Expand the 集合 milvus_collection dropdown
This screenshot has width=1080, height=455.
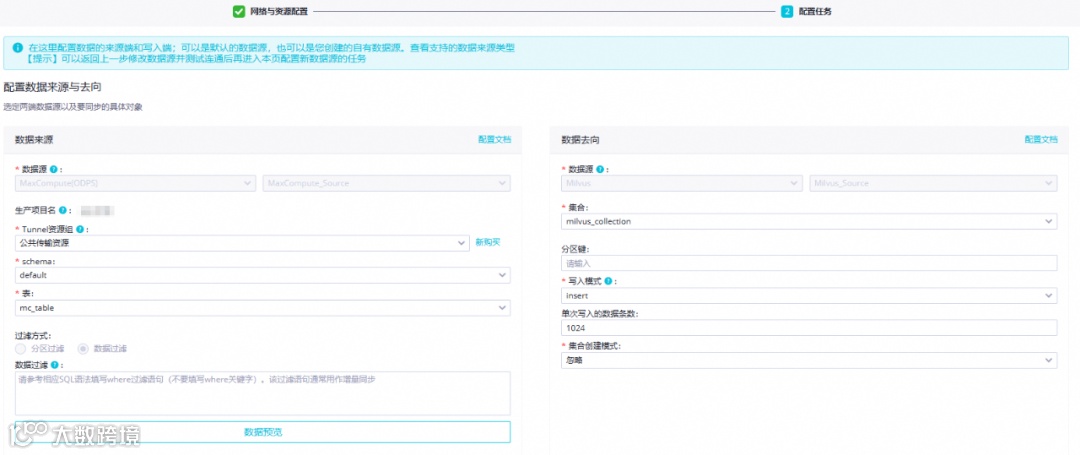point(809,222)
